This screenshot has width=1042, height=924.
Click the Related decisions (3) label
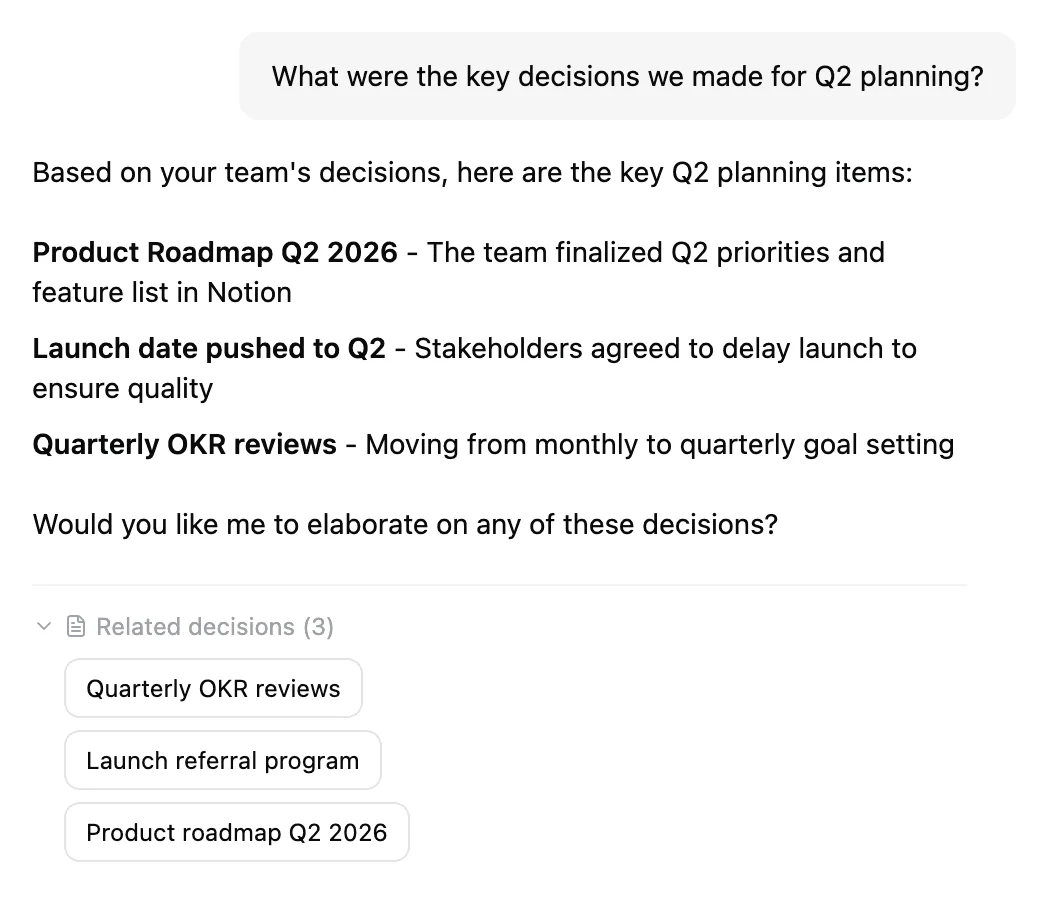tap(213, 627)
